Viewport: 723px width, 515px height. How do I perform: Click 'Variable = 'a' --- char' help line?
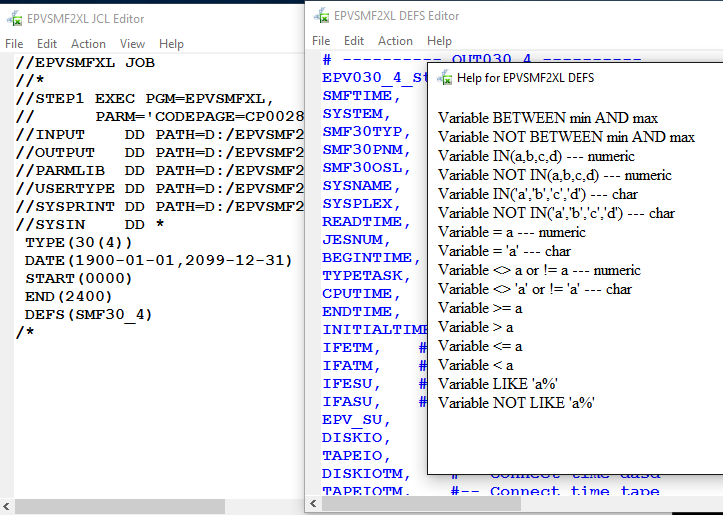point(504,251)
